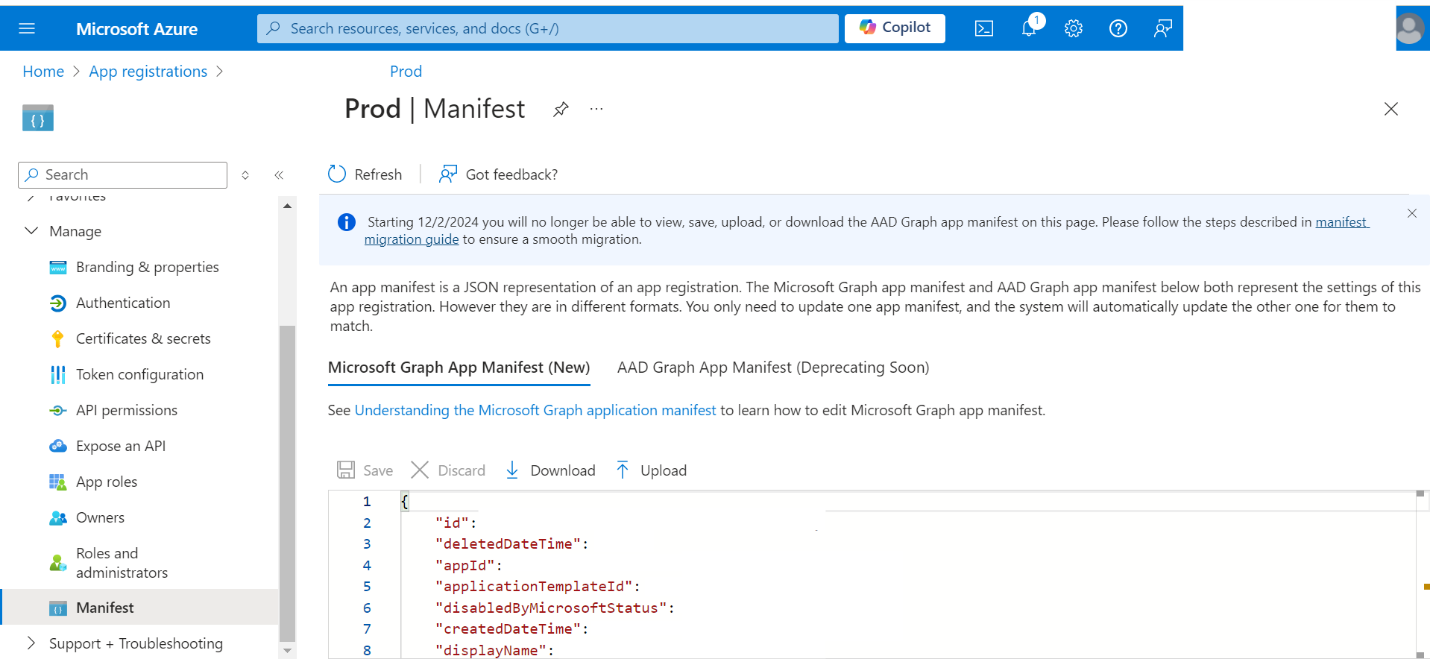The image size is (1430, 659).
Task: Upload a manifest file
Action: point(651,470)
